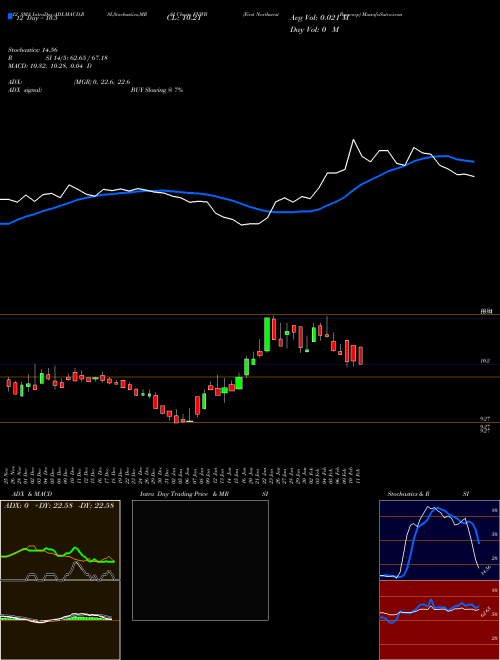Click the 'SI 14/3: 62.65 / 67.18' value
Image resolution: width=500 pixels, height=660 pixels.
[76, 58]
